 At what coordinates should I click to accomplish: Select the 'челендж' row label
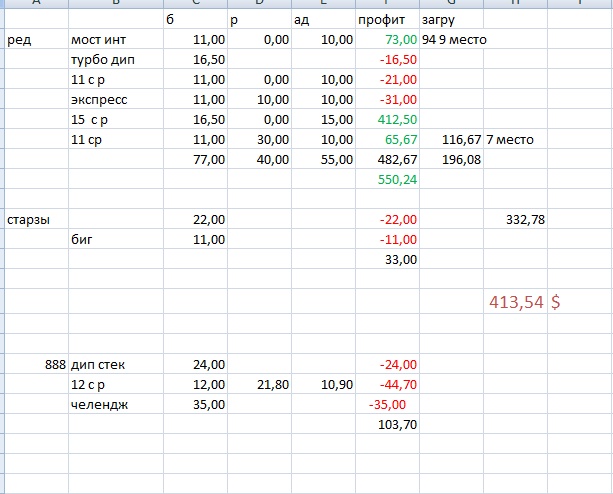click(x=116, y=404)
